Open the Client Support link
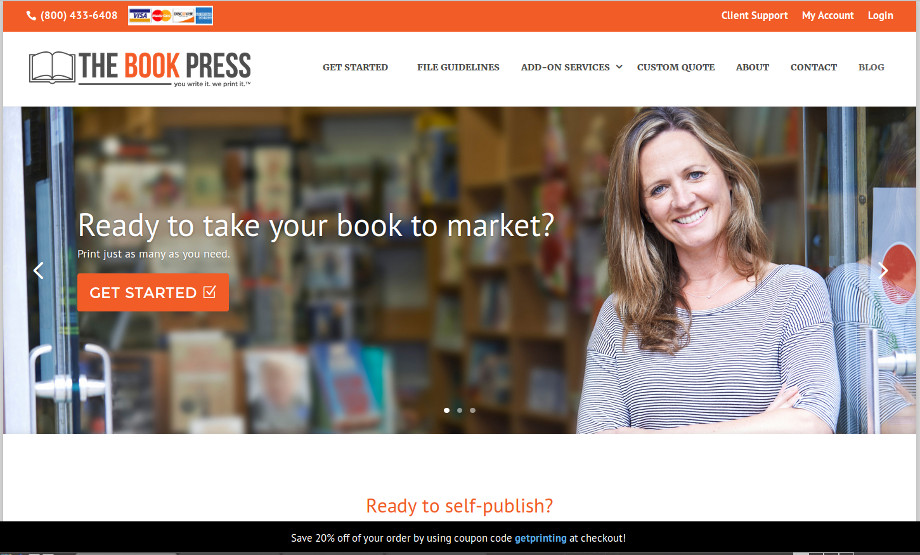Viewport: 920px width, 555px height. coord(755,16)
